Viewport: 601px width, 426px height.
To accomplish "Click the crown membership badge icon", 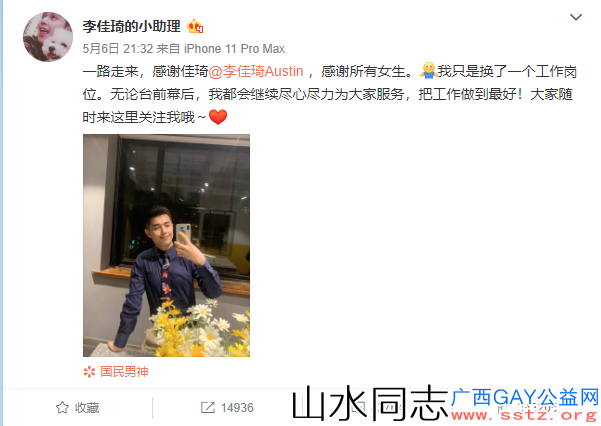I will (x=195, y=26).
